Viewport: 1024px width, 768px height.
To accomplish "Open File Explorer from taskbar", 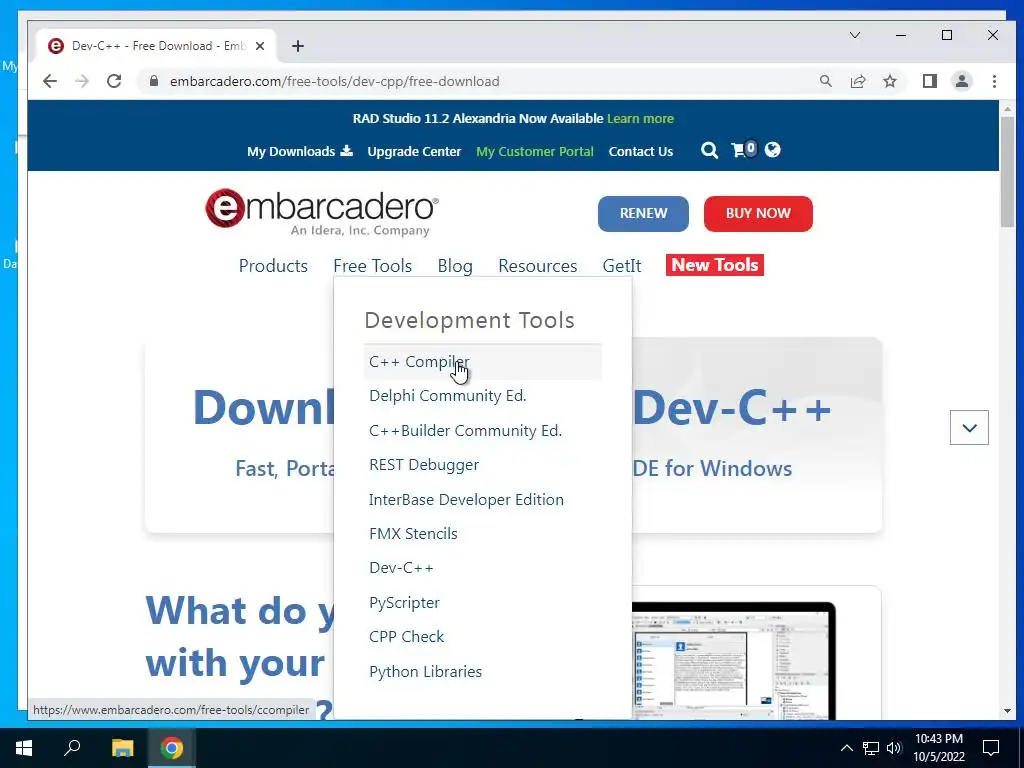I will point(122,748).
